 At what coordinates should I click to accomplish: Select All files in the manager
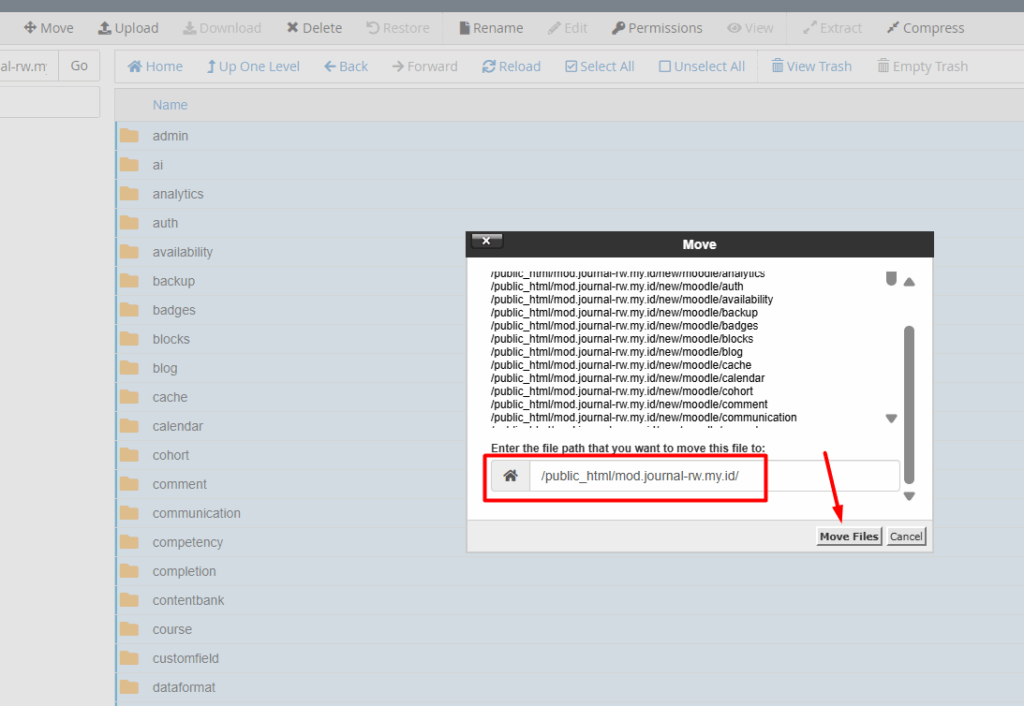click(599, 65)
